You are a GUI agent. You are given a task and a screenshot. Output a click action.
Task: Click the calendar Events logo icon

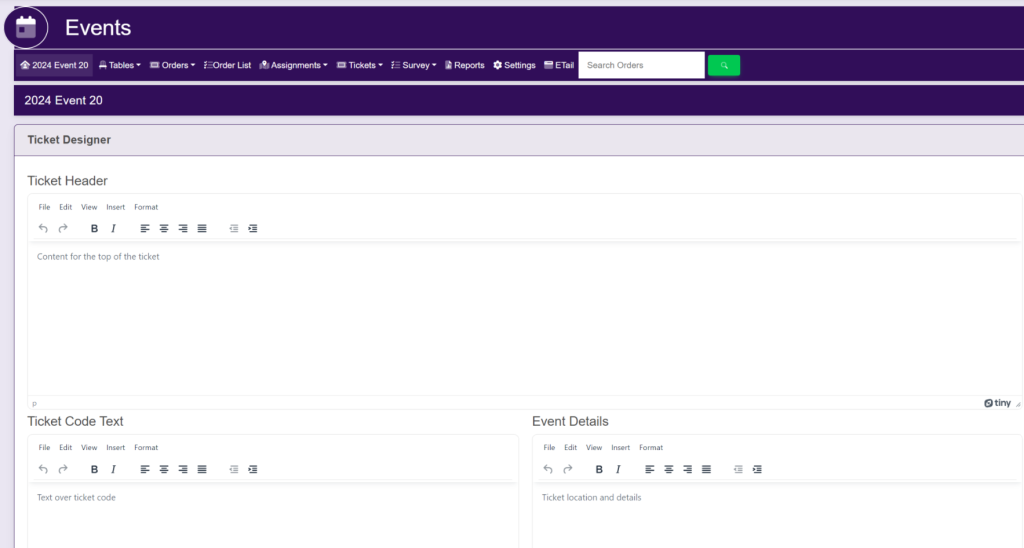tap(26, 27)
